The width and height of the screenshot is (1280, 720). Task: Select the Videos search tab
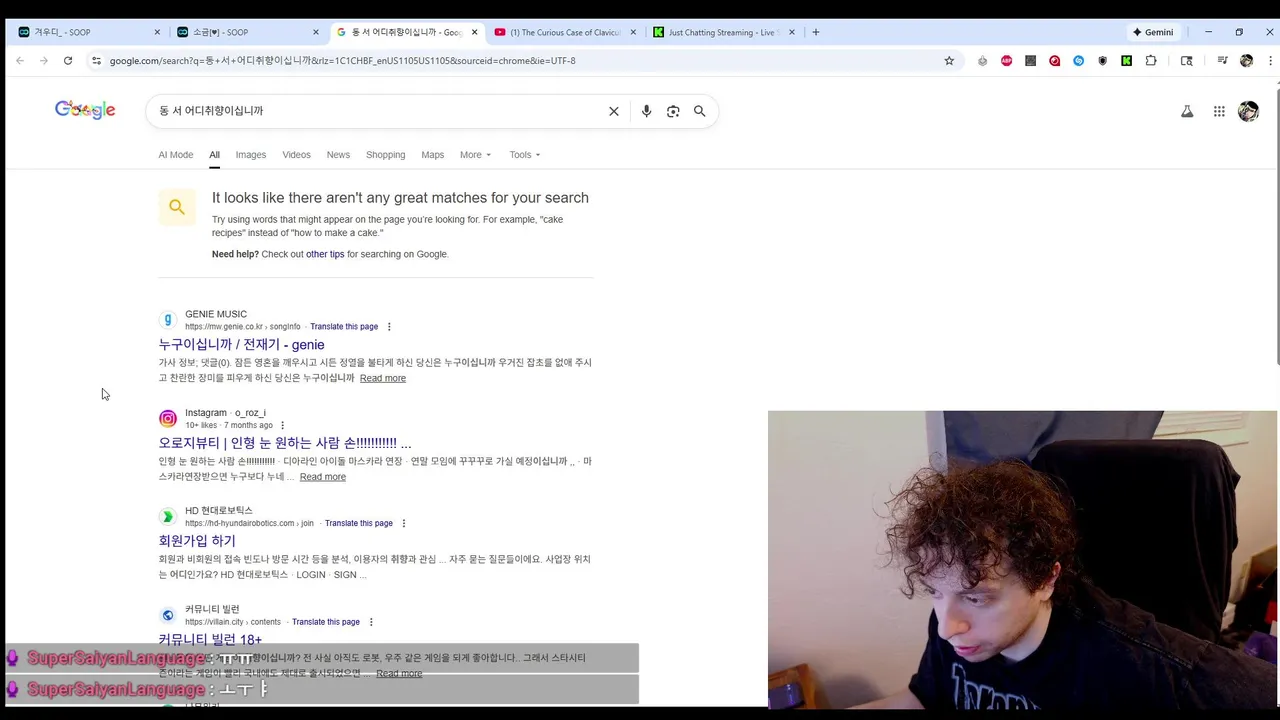296,155
